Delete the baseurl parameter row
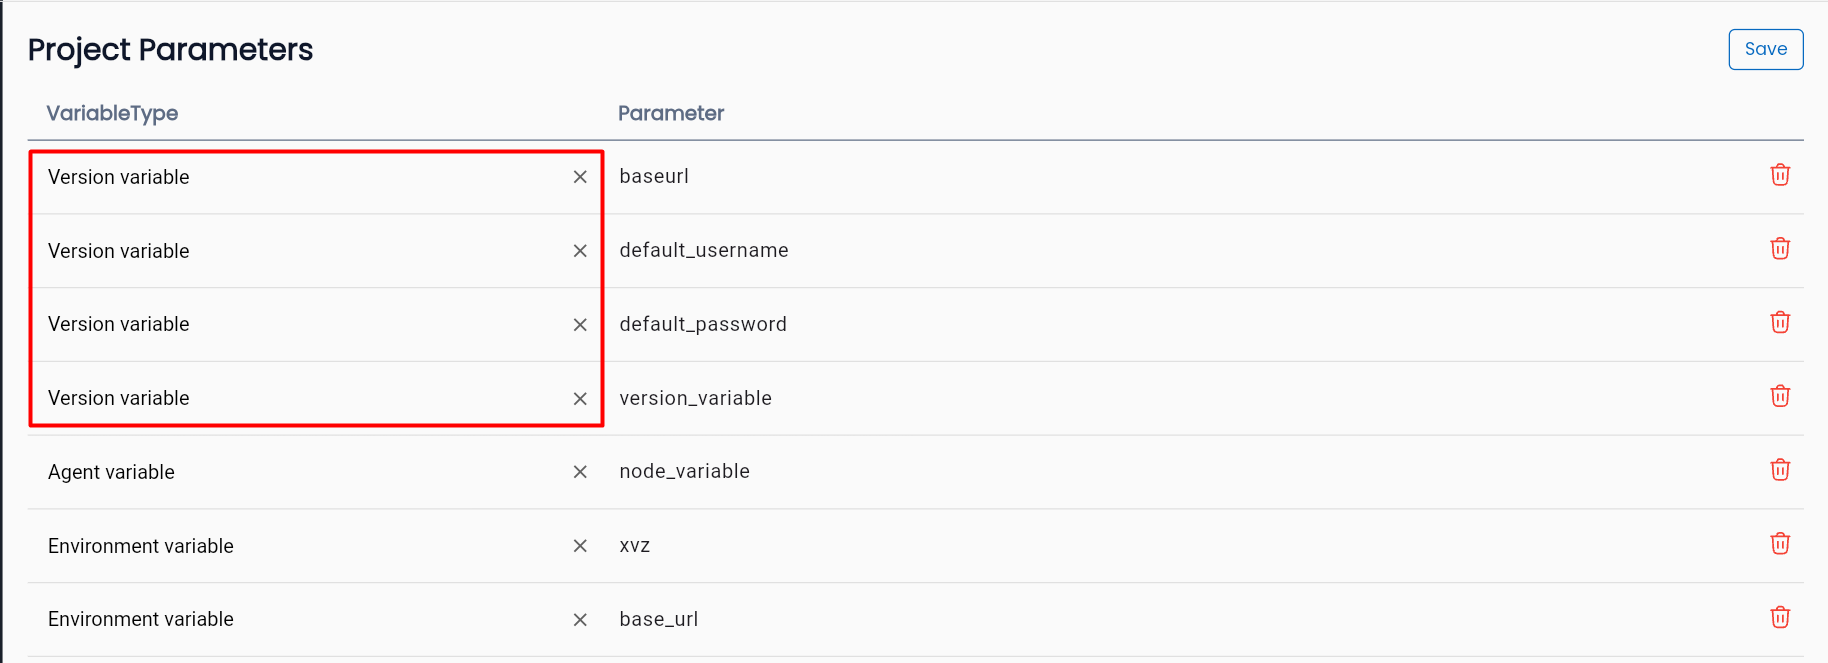1828x663 pixels. pos(1780,175)
